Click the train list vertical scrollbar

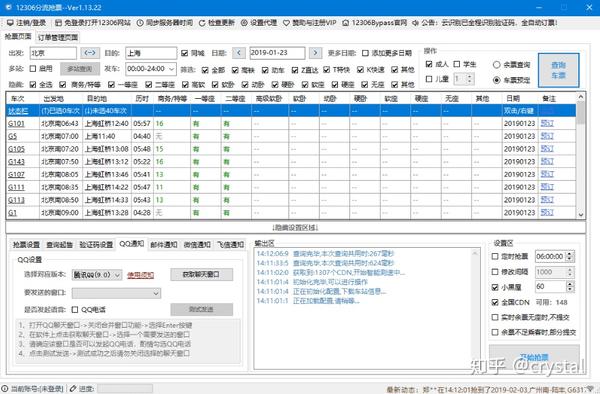point(581,155)
